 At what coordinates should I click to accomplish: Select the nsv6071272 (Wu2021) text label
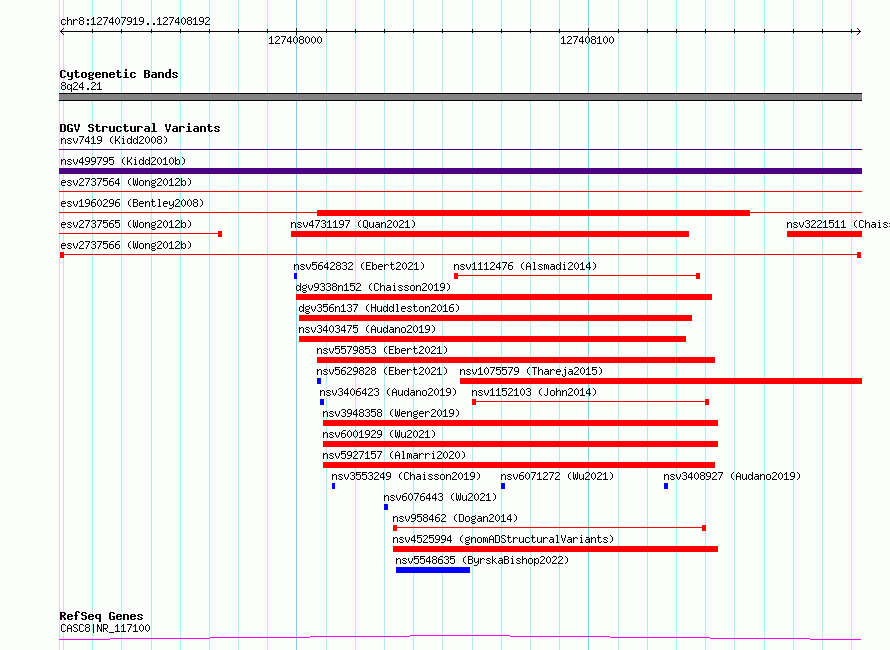coord(557,476)
